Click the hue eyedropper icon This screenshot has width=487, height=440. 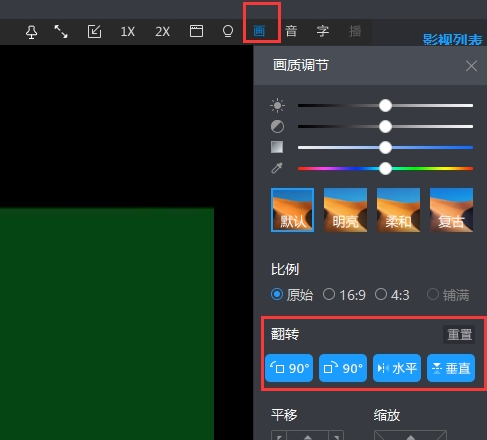click(x=277, y=168)
